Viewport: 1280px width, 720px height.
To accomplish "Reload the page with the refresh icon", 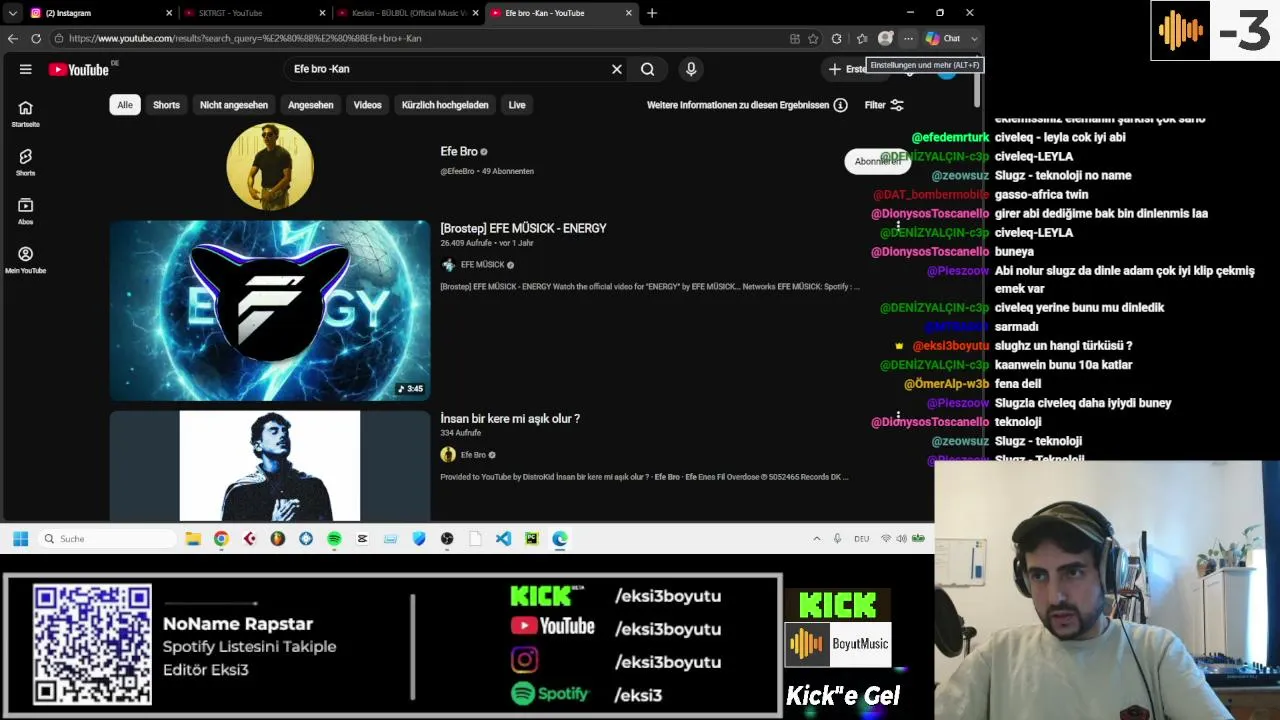I will (36, 38).
